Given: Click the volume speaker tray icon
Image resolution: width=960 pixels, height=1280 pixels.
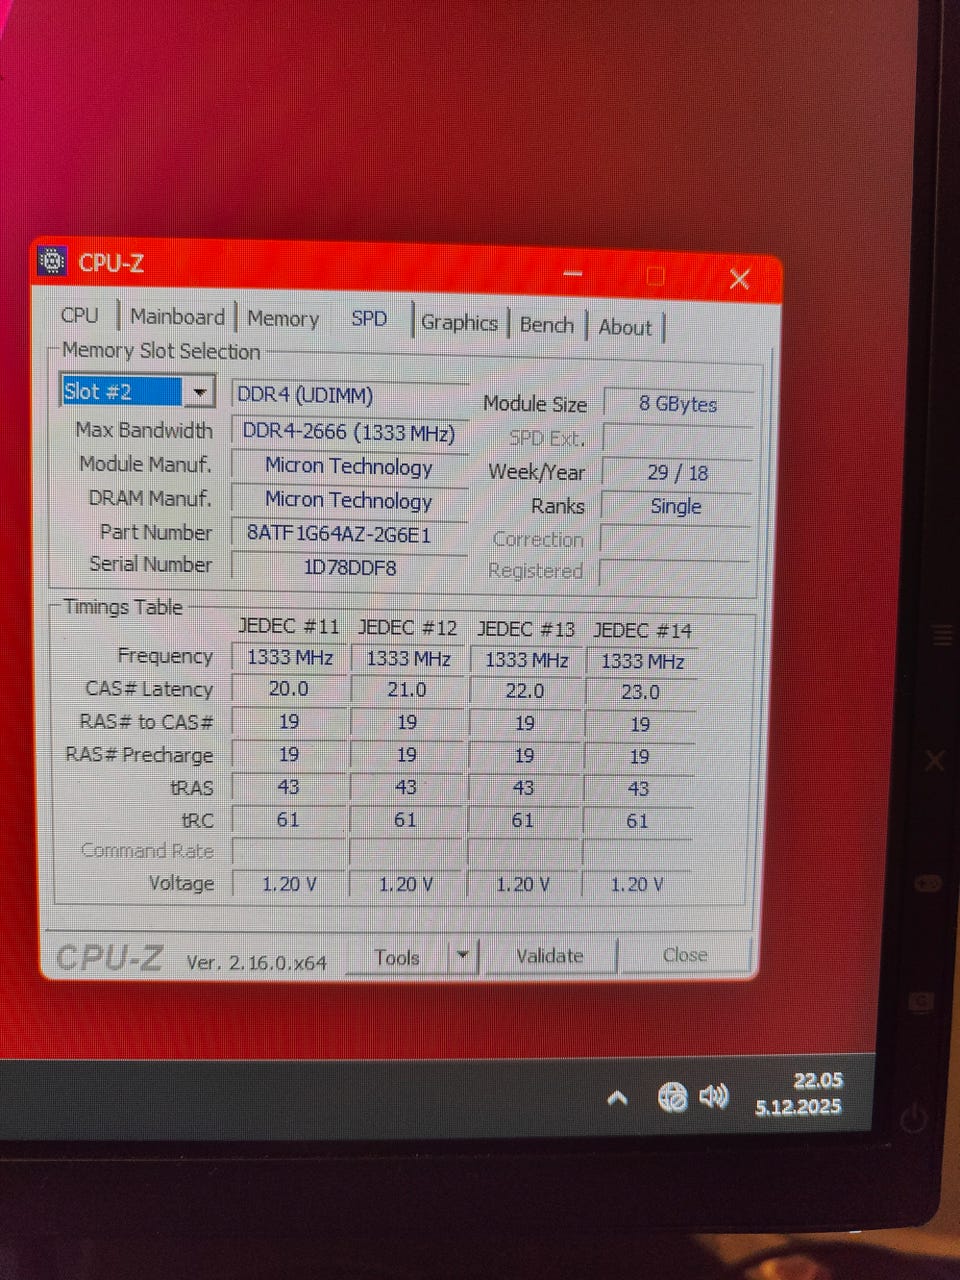Looking at the screenshot, I should [713, 1097].
